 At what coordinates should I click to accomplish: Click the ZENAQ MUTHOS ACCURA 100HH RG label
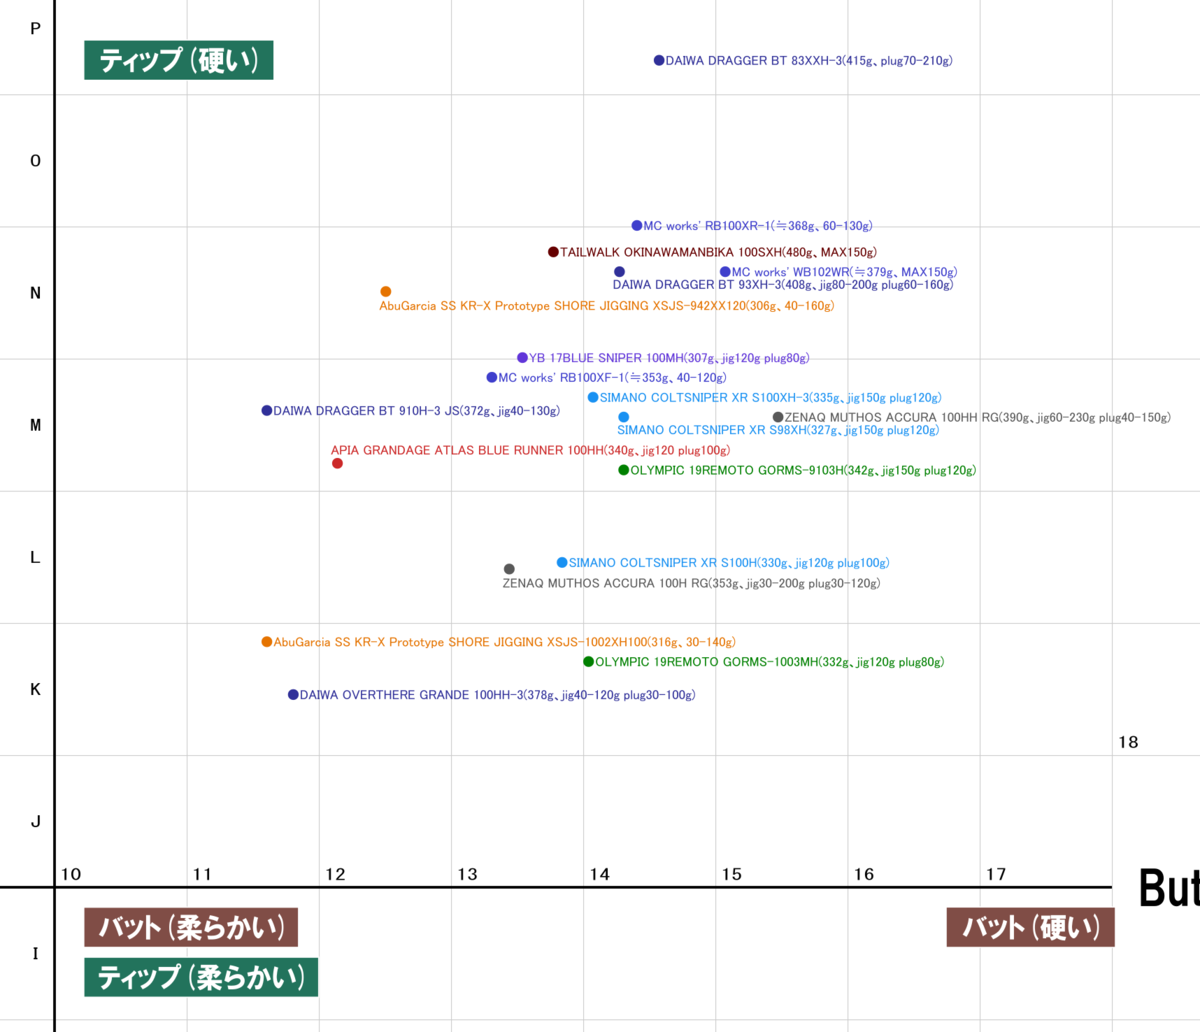pos(977,418)
